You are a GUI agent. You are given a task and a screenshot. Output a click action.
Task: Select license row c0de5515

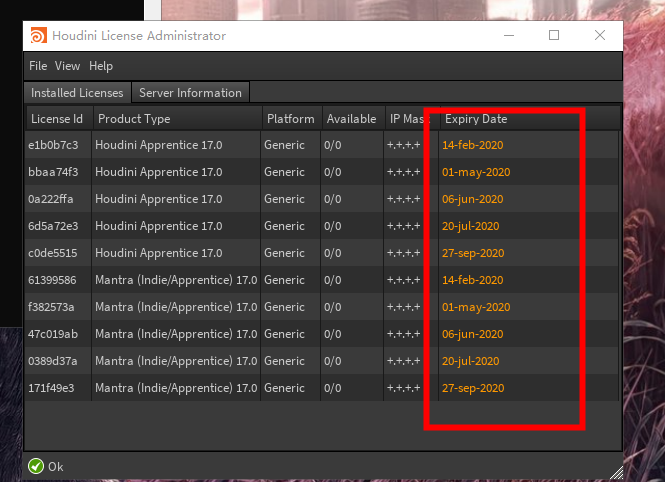pyautogui.click(x=322, y=253)
